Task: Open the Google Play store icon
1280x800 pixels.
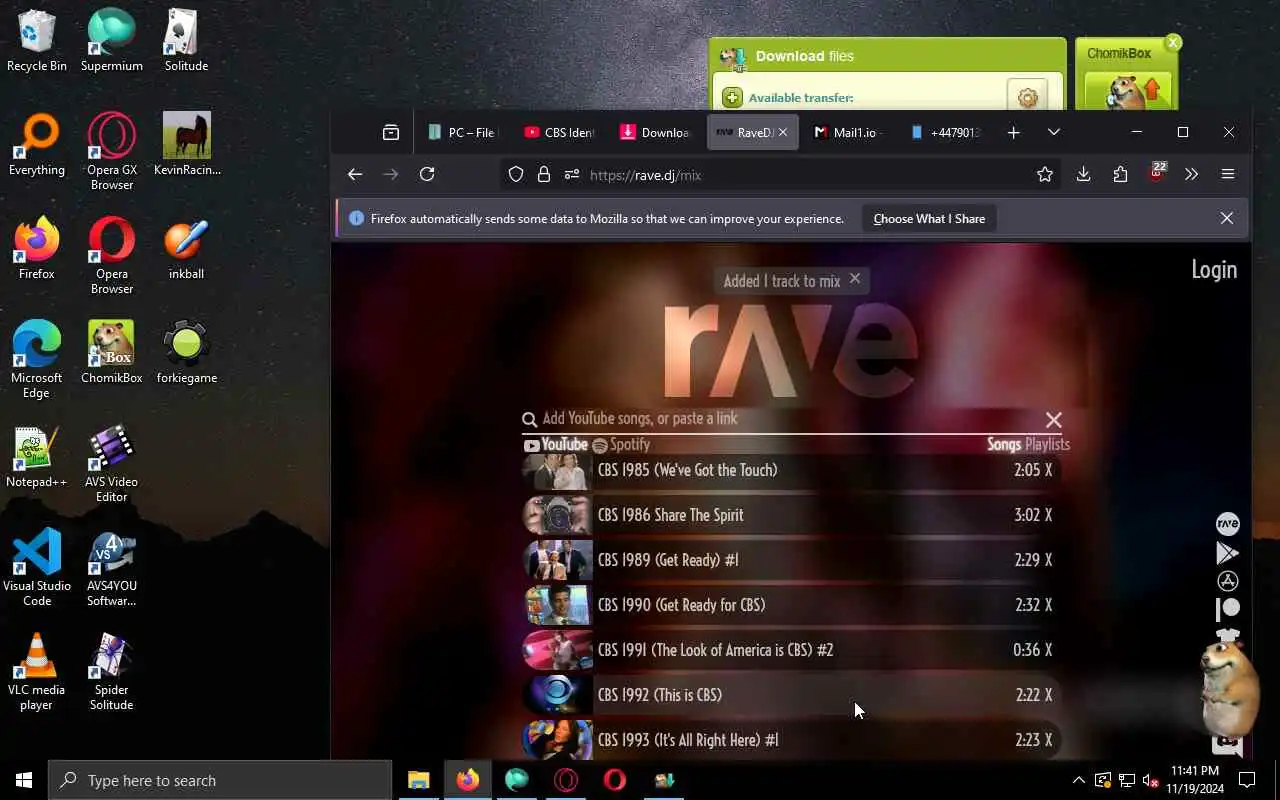Action: click(1227, 552)
